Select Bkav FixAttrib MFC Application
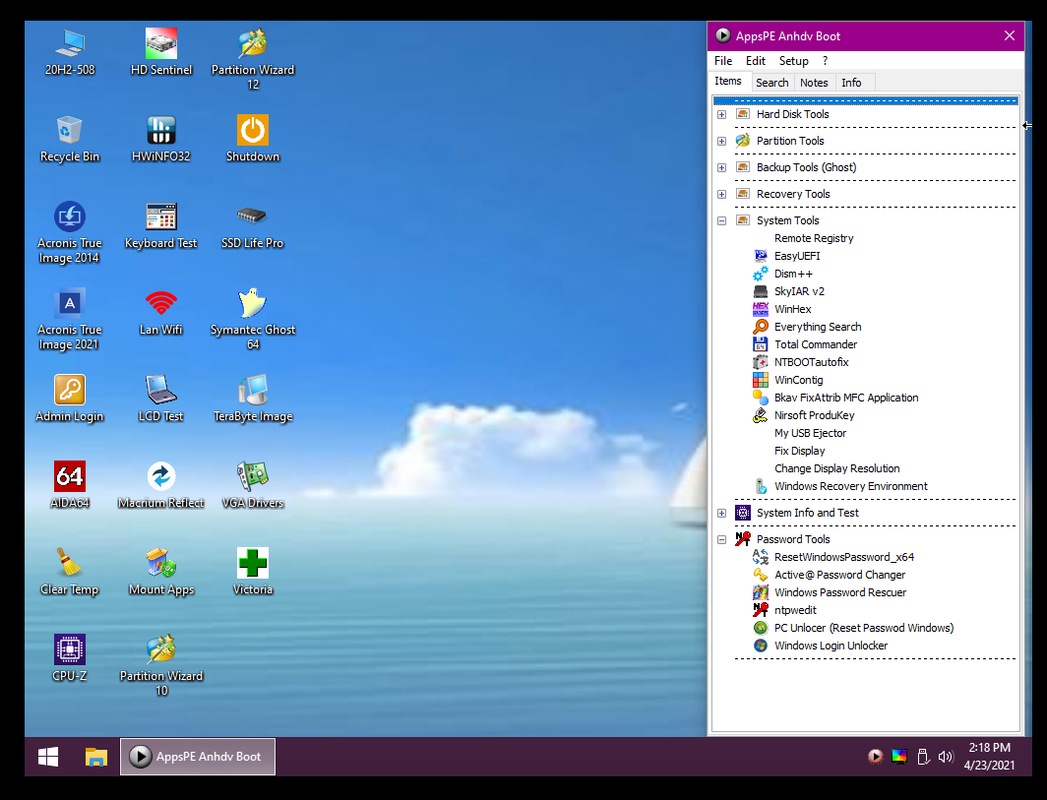1047x800 pixels. pyautogui.click(x=846, y=398)
